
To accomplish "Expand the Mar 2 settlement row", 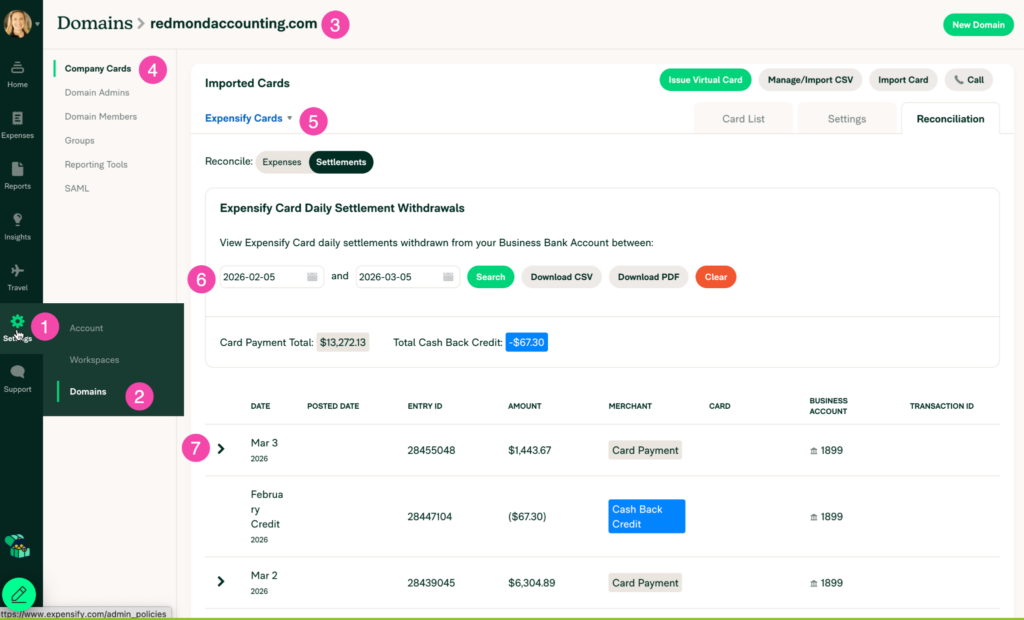I will coord(221,581).
